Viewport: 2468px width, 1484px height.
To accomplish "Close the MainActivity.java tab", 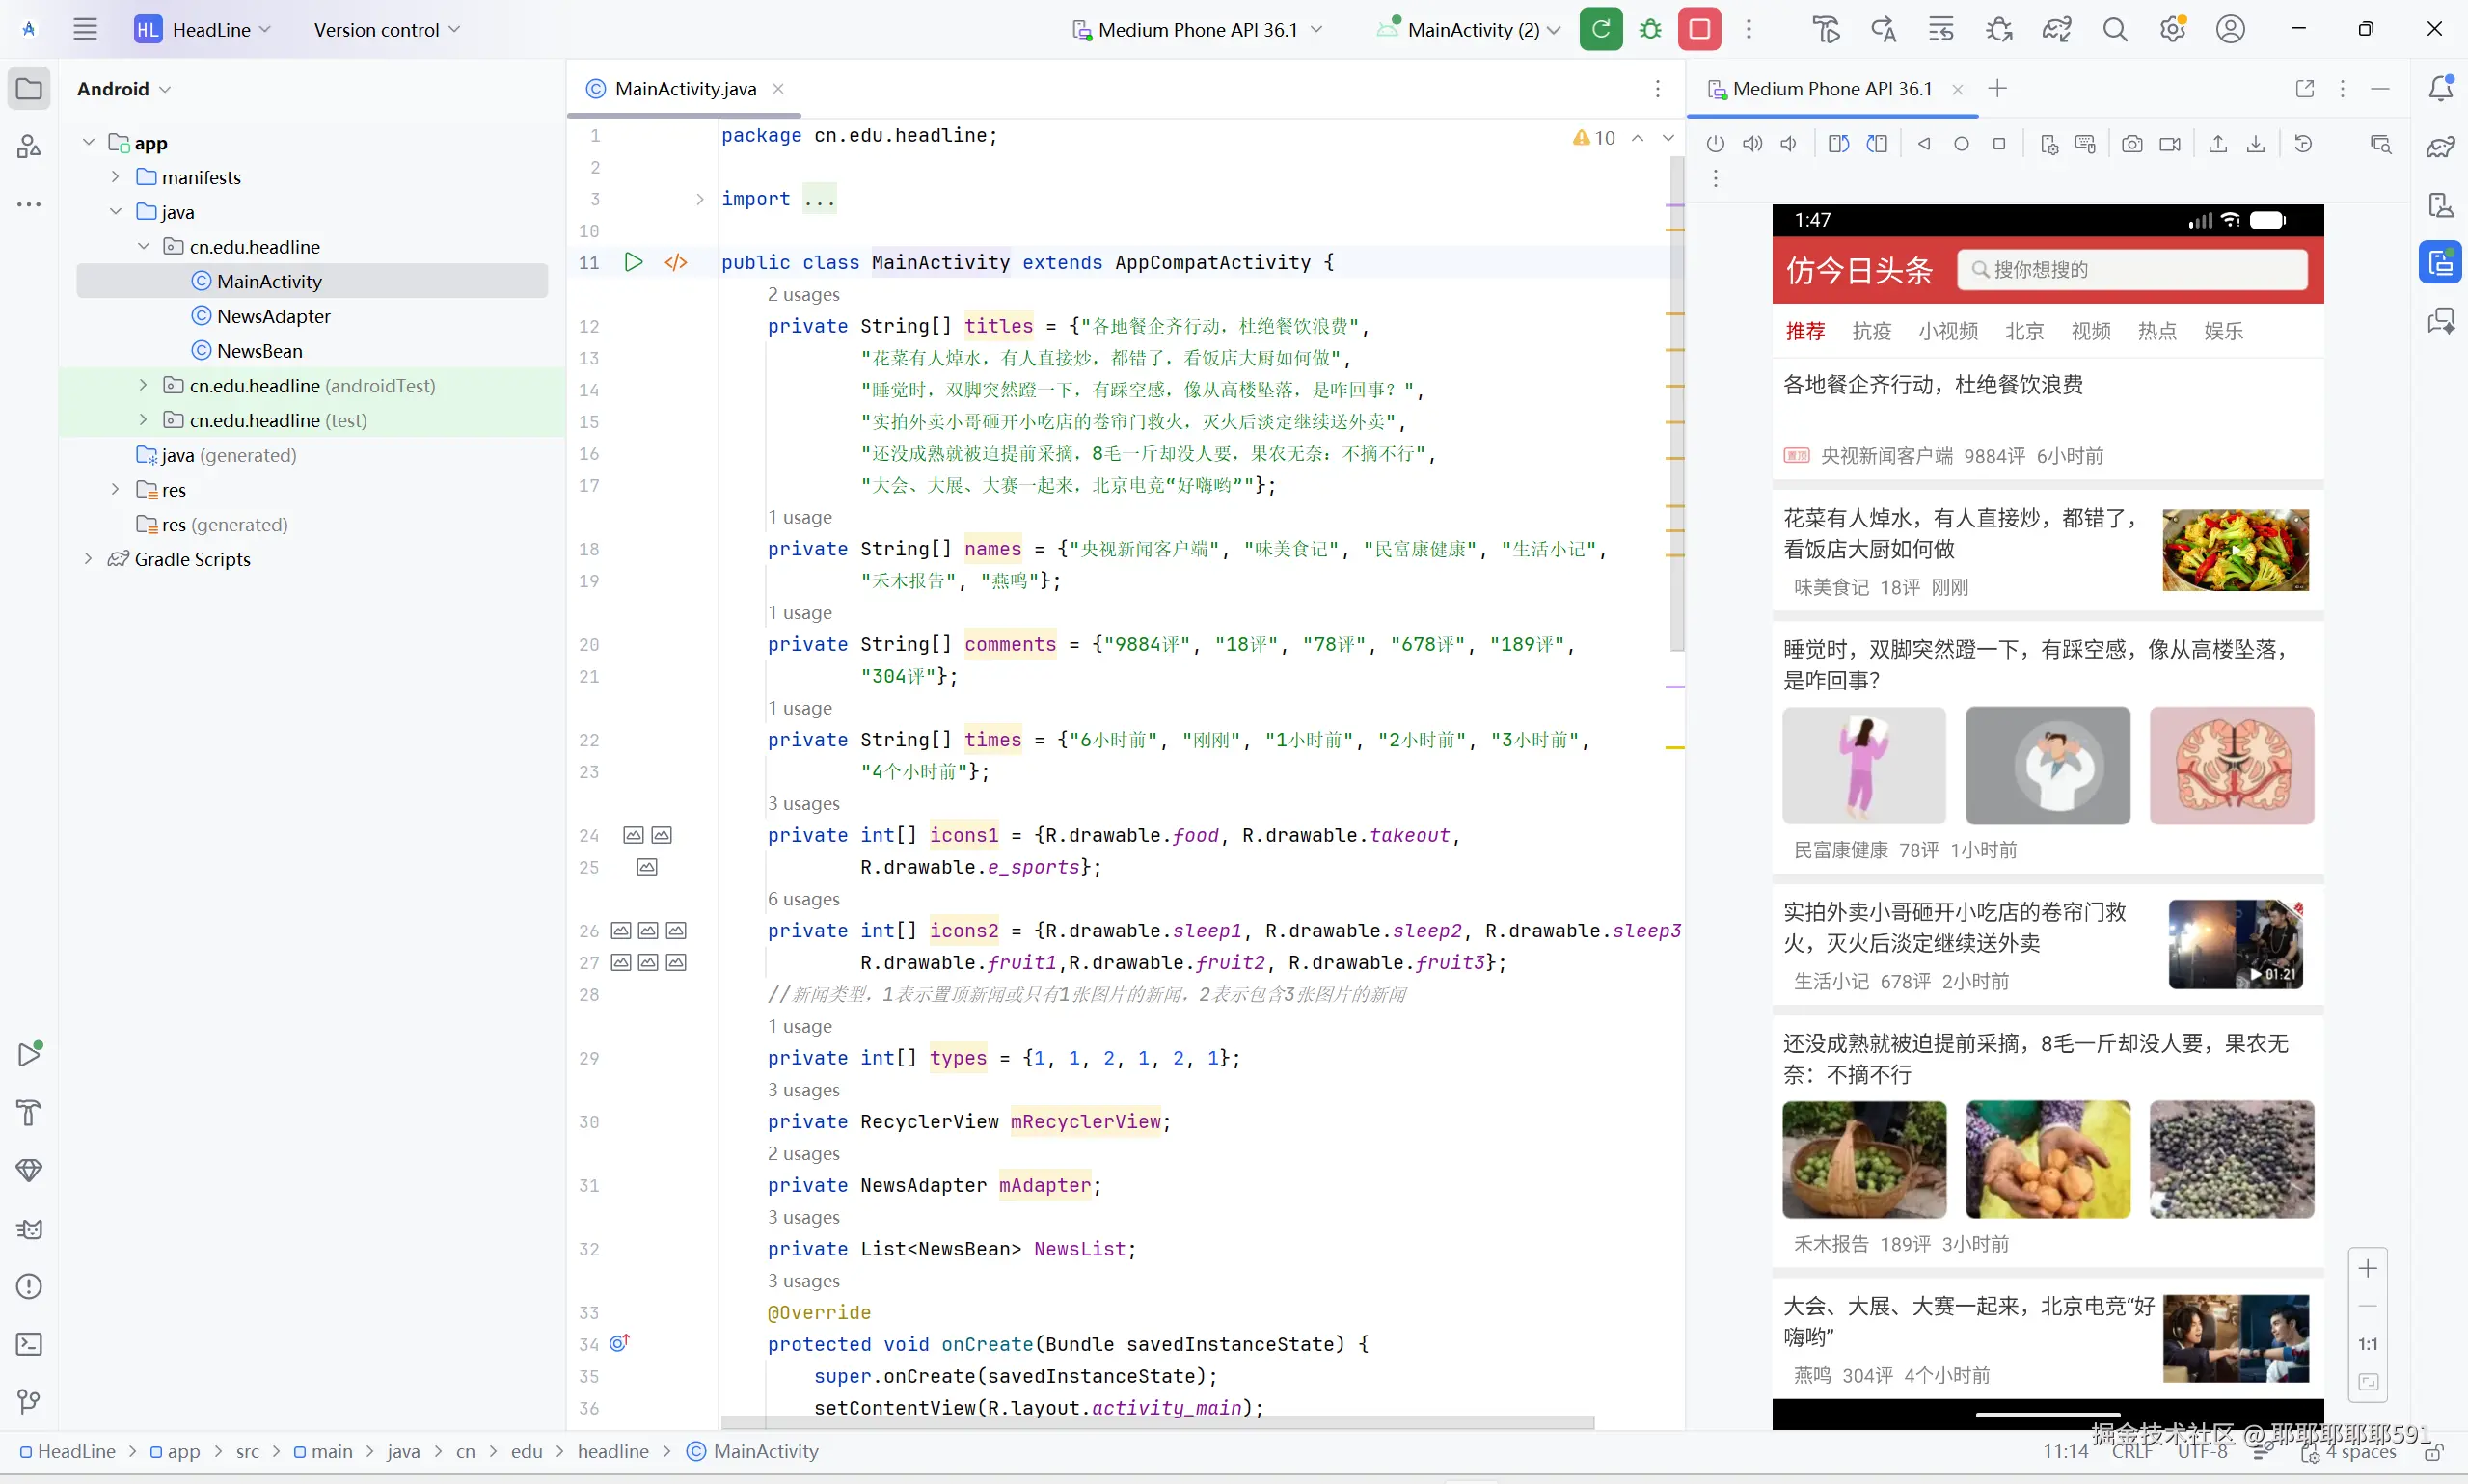I will tap(778, 89).
